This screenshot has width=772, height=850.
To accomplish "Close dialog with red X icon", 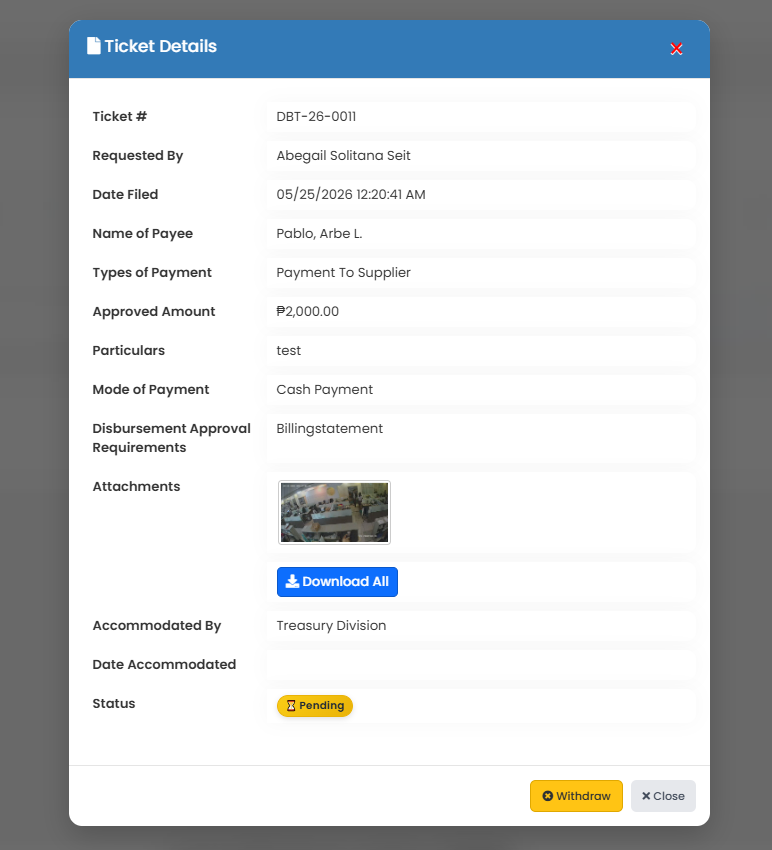I will tap(676, 49).
